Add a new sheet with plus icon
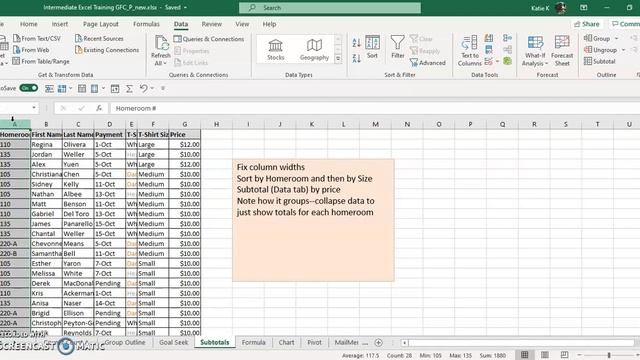This screenshot has width=640, height=360. [x=378, y=342]
